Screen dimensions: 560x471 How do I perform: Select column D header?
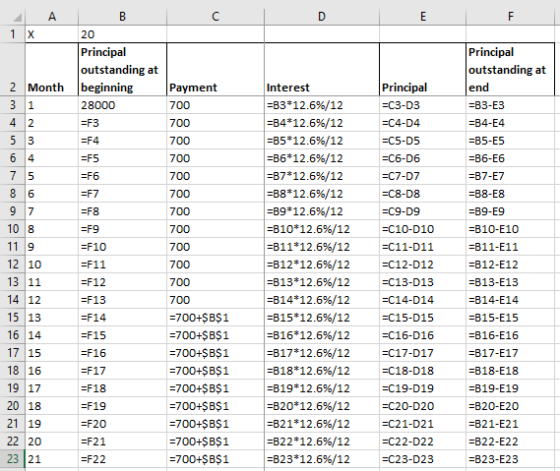(x=322, y=16)
